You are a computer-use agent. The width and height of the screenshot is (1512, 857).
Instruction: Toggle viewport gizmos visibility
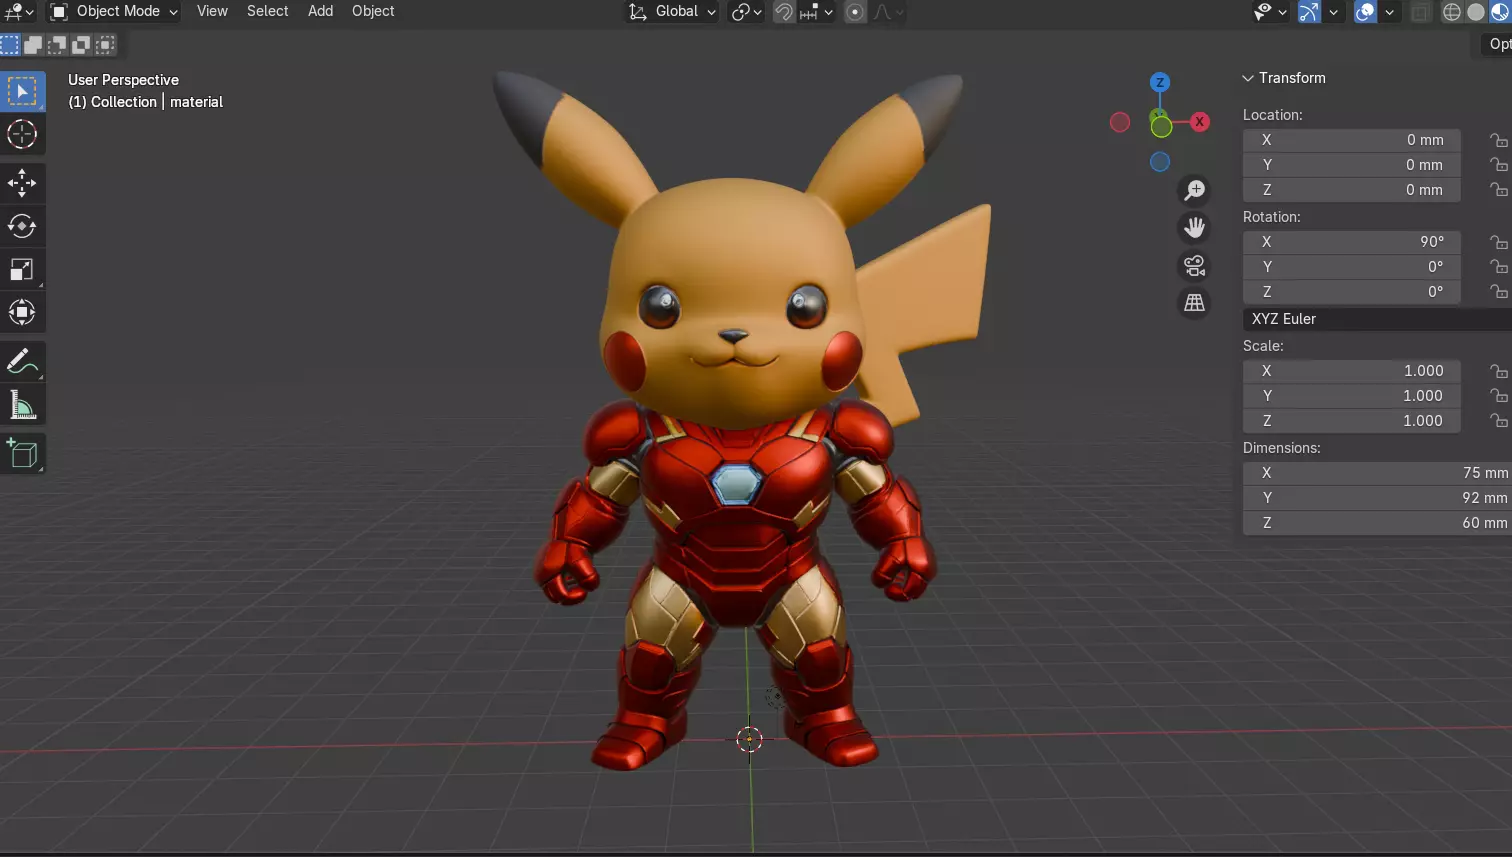coord(1309,12)
